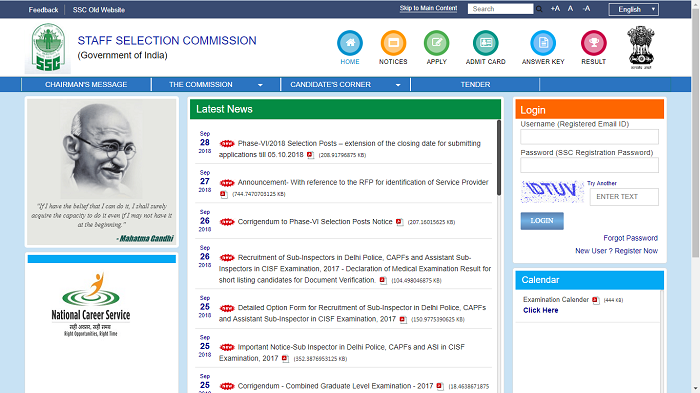This screenshot has width=700, height=393.
Task: Increase font size with +A
Action: pyautogui.click(x=555, y=8)
